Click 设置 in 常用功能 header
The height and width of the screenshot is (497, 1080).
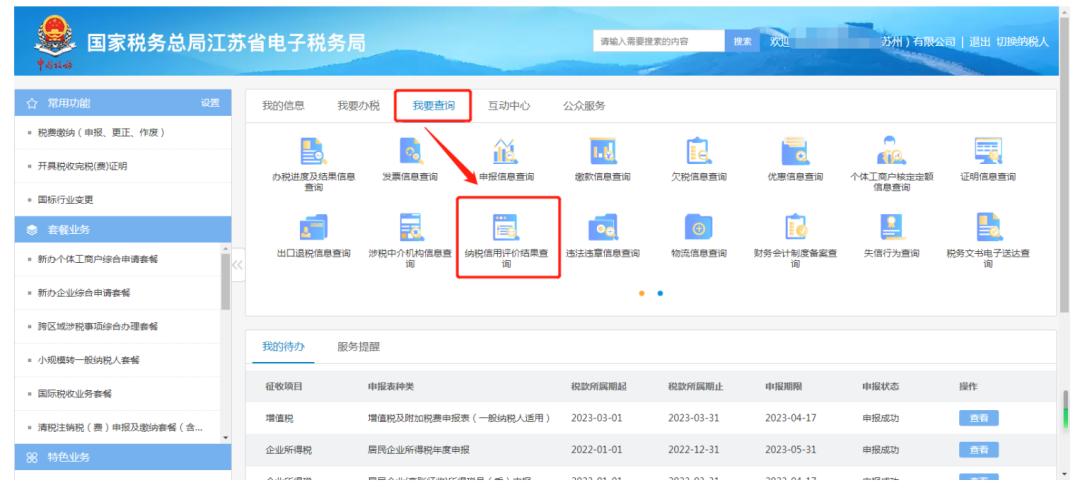(210, 103)
